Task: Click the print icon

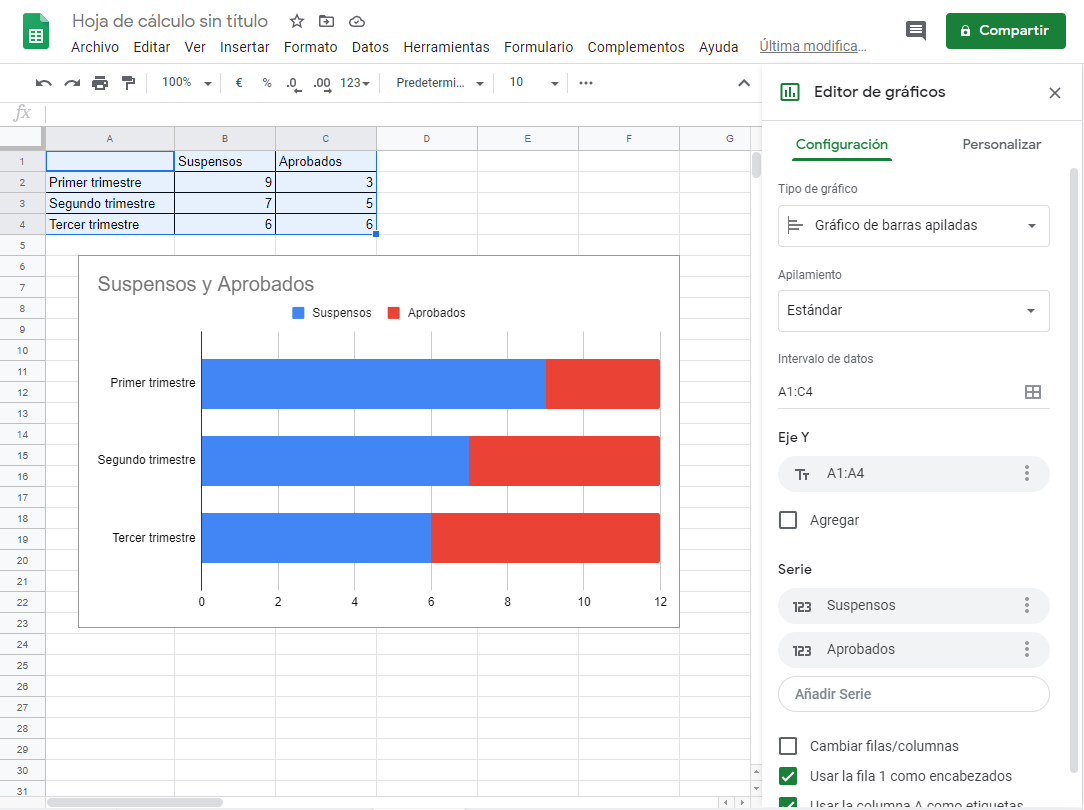Action: 100,83
